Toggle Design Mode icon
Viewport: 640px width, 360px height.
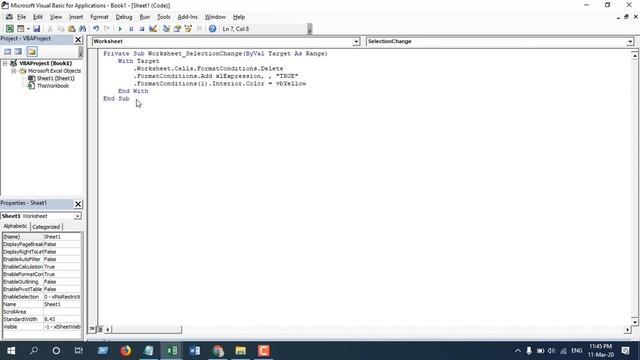click(x=153, y=29)
